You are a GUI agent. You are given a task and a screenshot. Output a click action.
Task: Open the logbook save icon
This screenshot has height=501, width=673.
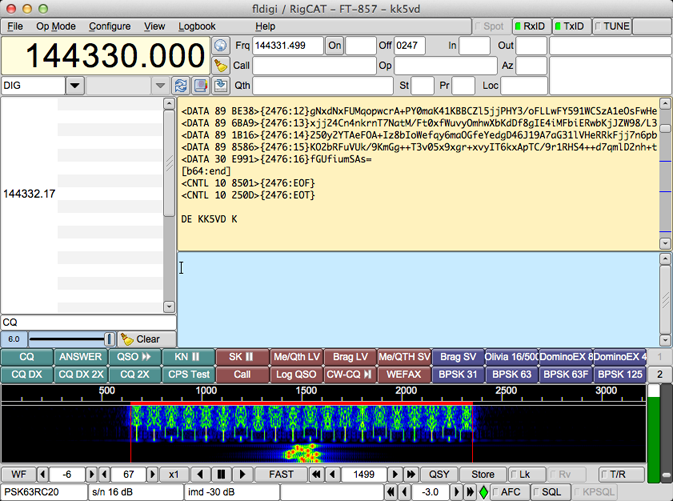pos(221,85)
